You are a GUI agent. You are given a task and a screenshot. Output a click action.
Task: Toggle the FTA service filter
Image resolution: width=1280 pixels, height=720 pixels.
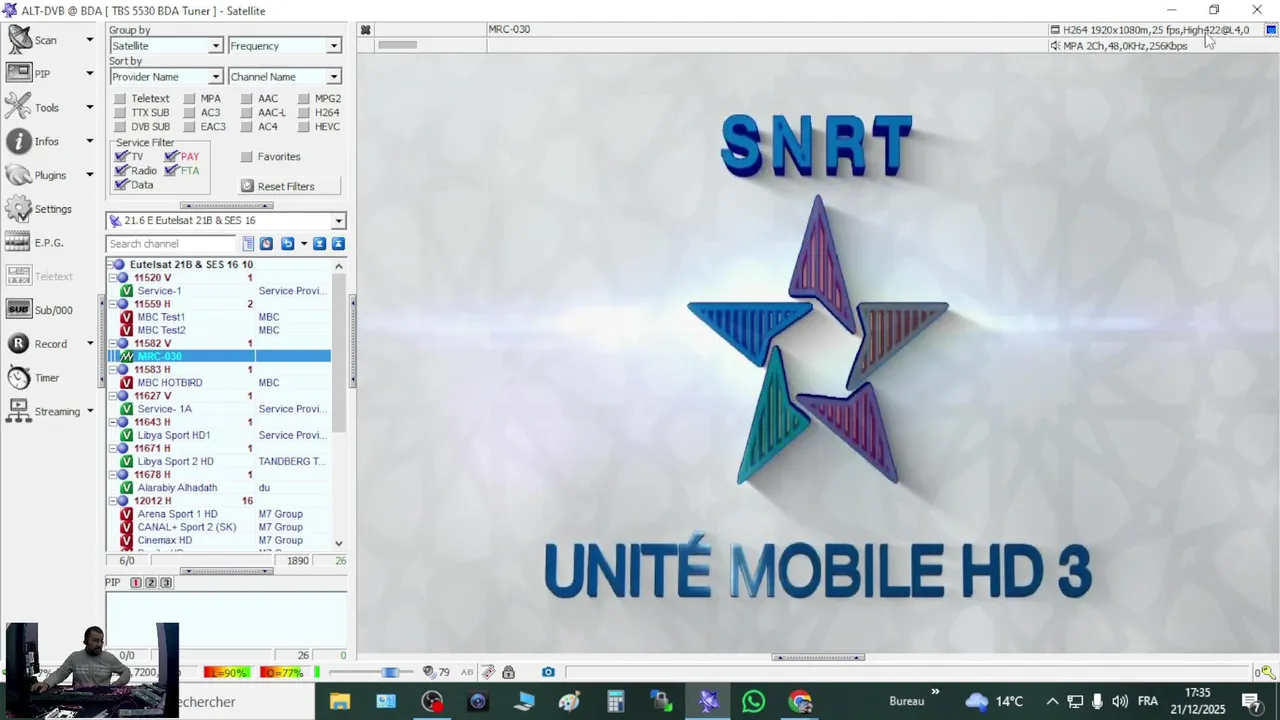tap(171, 171)
